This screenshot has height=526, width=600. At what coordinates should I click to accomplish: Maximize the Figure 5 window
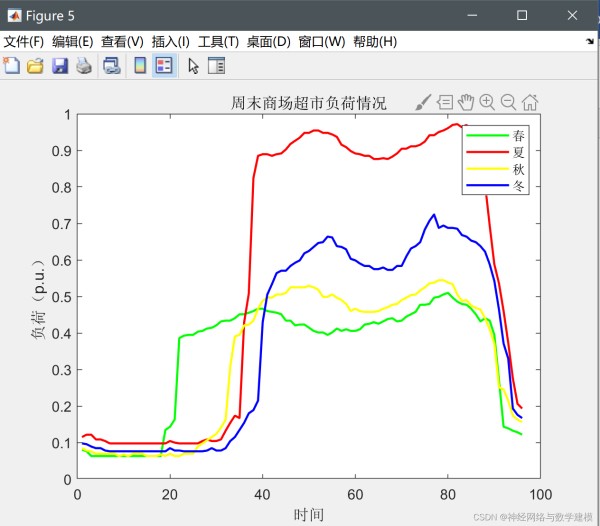522,15
